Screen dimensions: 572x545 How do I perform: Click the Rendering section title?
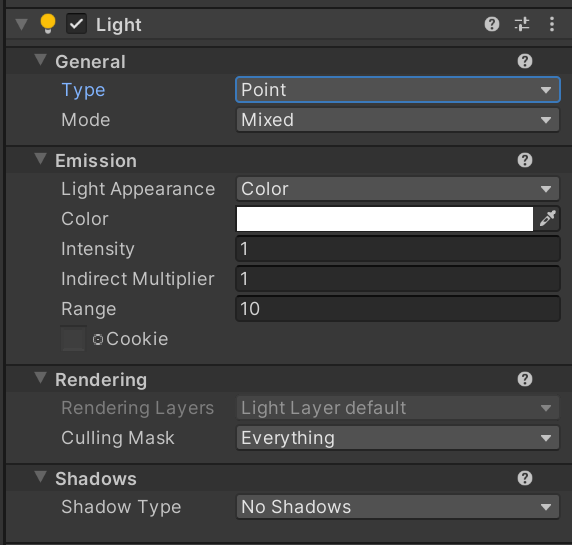(101, 380)
